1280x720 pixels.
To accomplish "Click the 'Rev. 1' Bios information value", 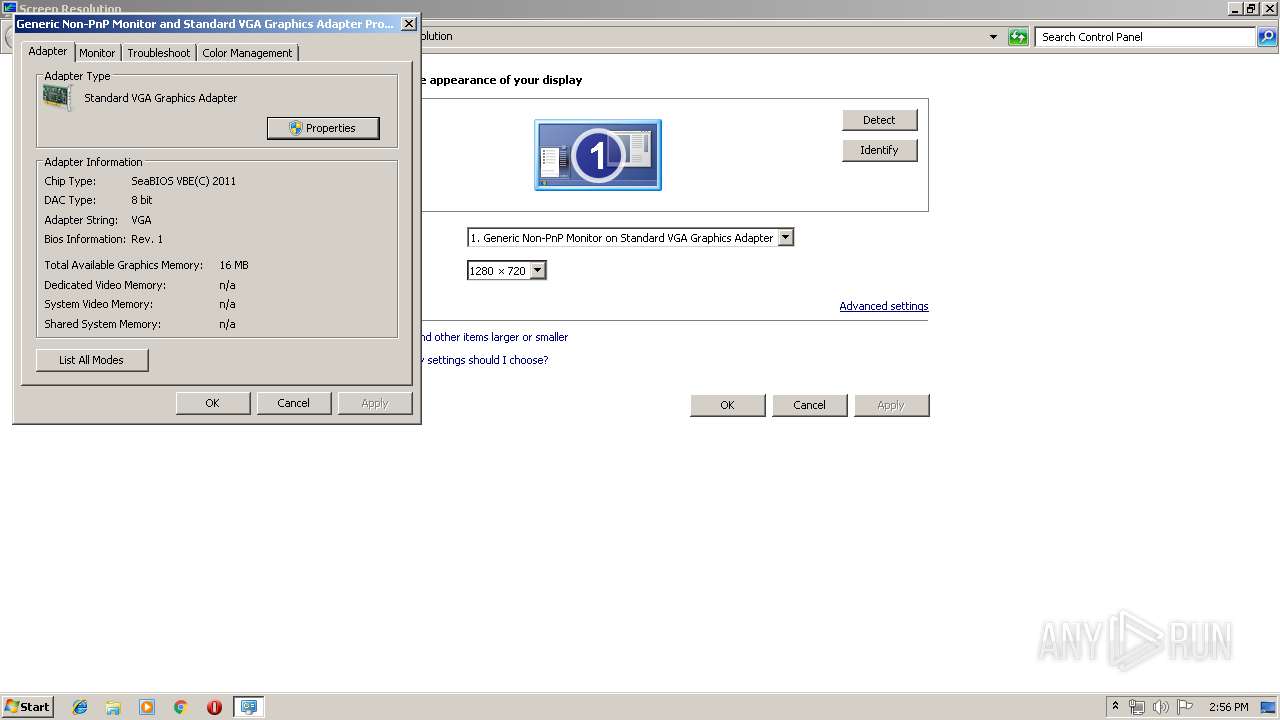I will click(x=147, y=239).
